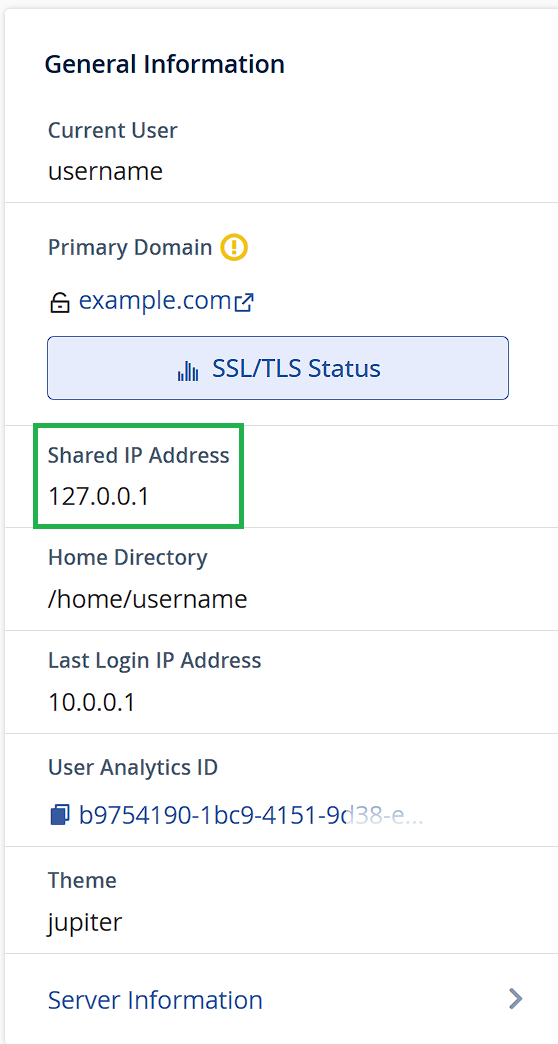Viewport: 558px width, 1044px height.
Task: Click the Primary Domain label text
Action: (130, 248)
